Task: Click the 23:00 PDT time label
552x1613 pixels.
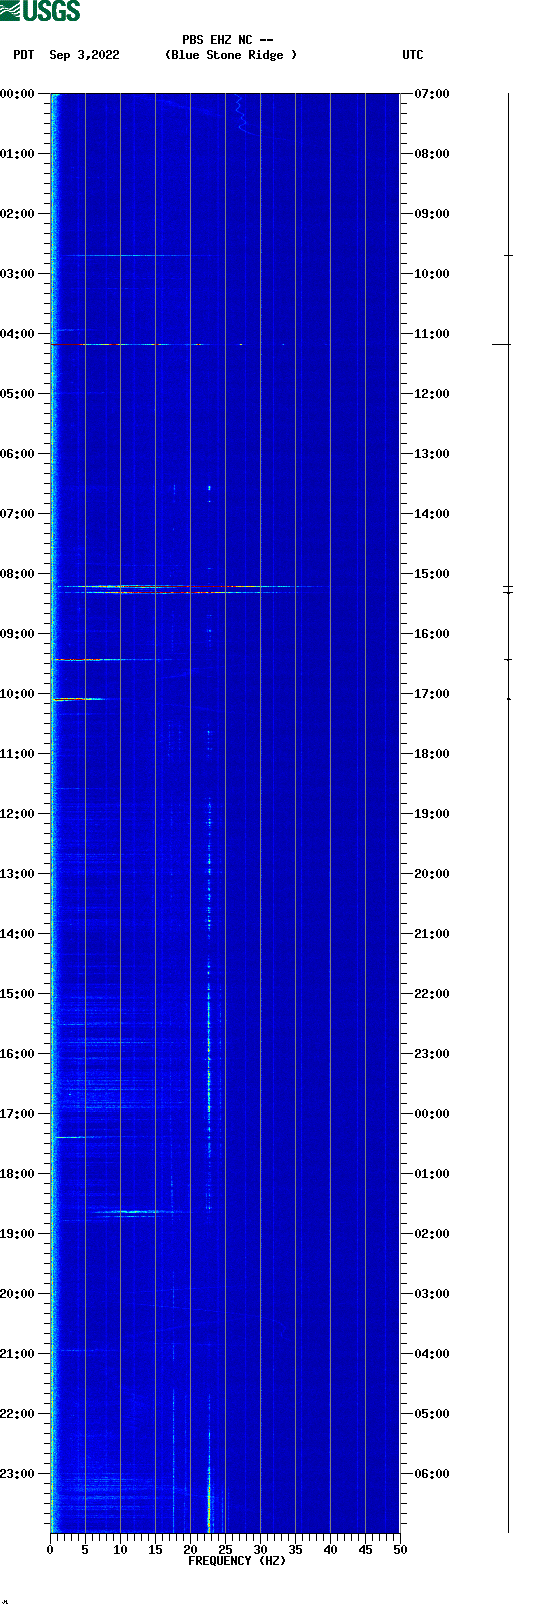Action: pyautogui.click(x=18, y=1474)
